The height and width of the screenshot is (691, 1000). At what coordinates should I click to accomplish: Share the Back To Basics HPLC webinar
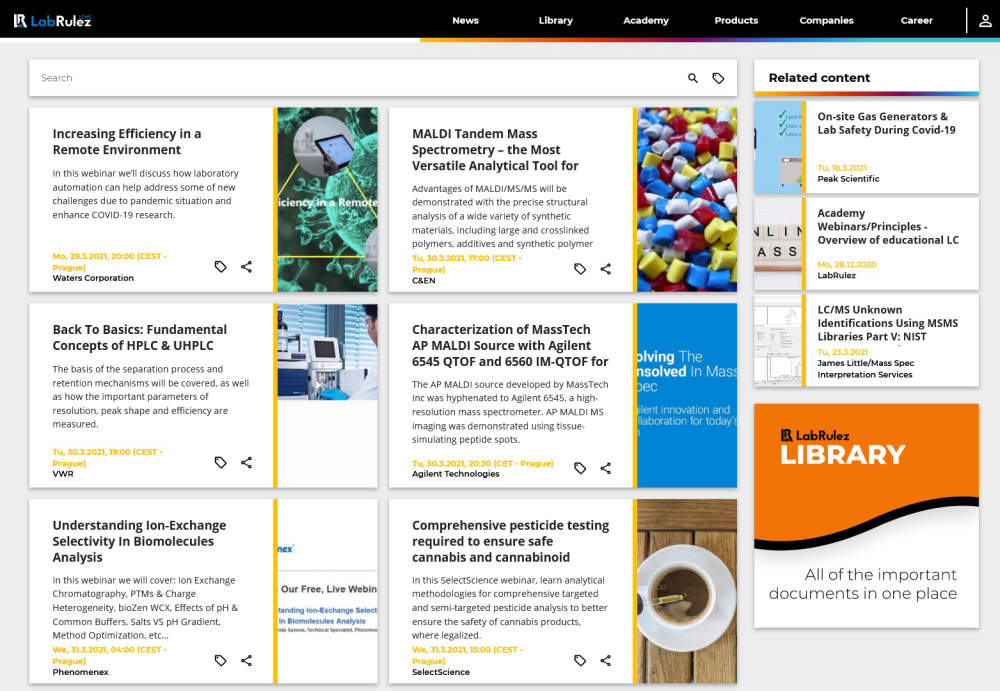tap(246, 463)
